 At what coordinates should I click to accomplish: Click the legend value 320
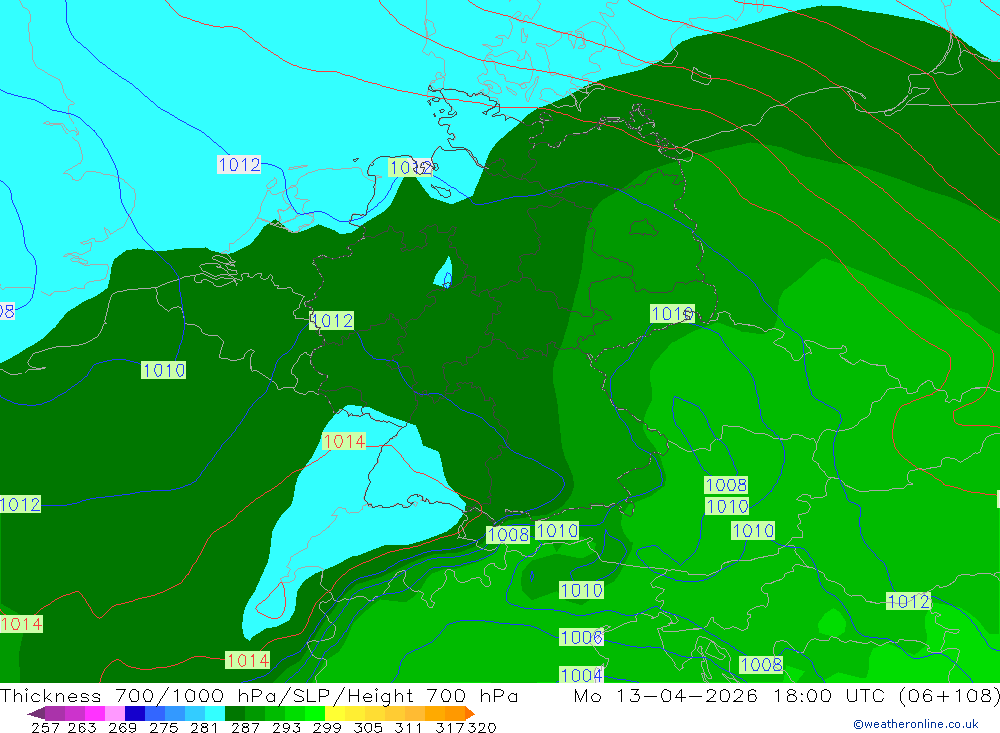(482, 728)
